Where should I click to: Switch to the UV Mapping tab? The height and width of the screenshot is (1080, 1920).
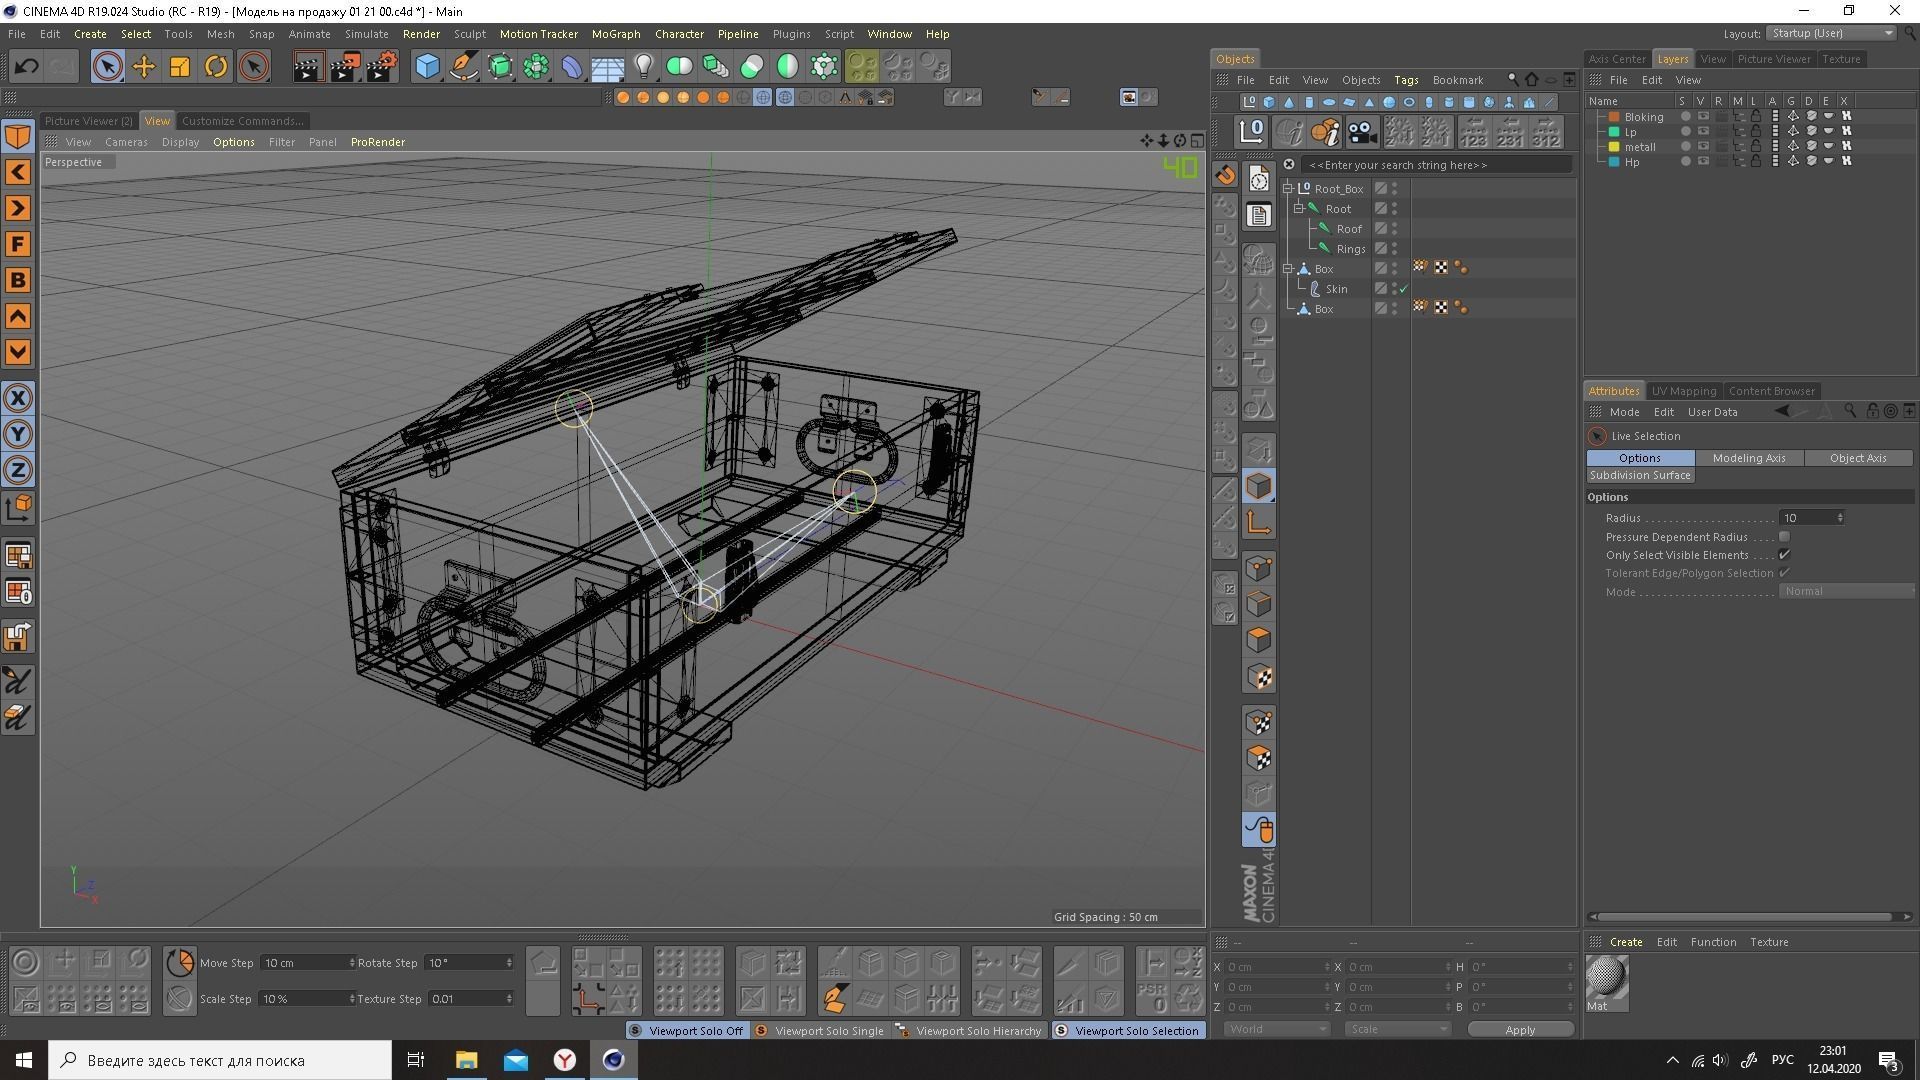pos(1683,391)
